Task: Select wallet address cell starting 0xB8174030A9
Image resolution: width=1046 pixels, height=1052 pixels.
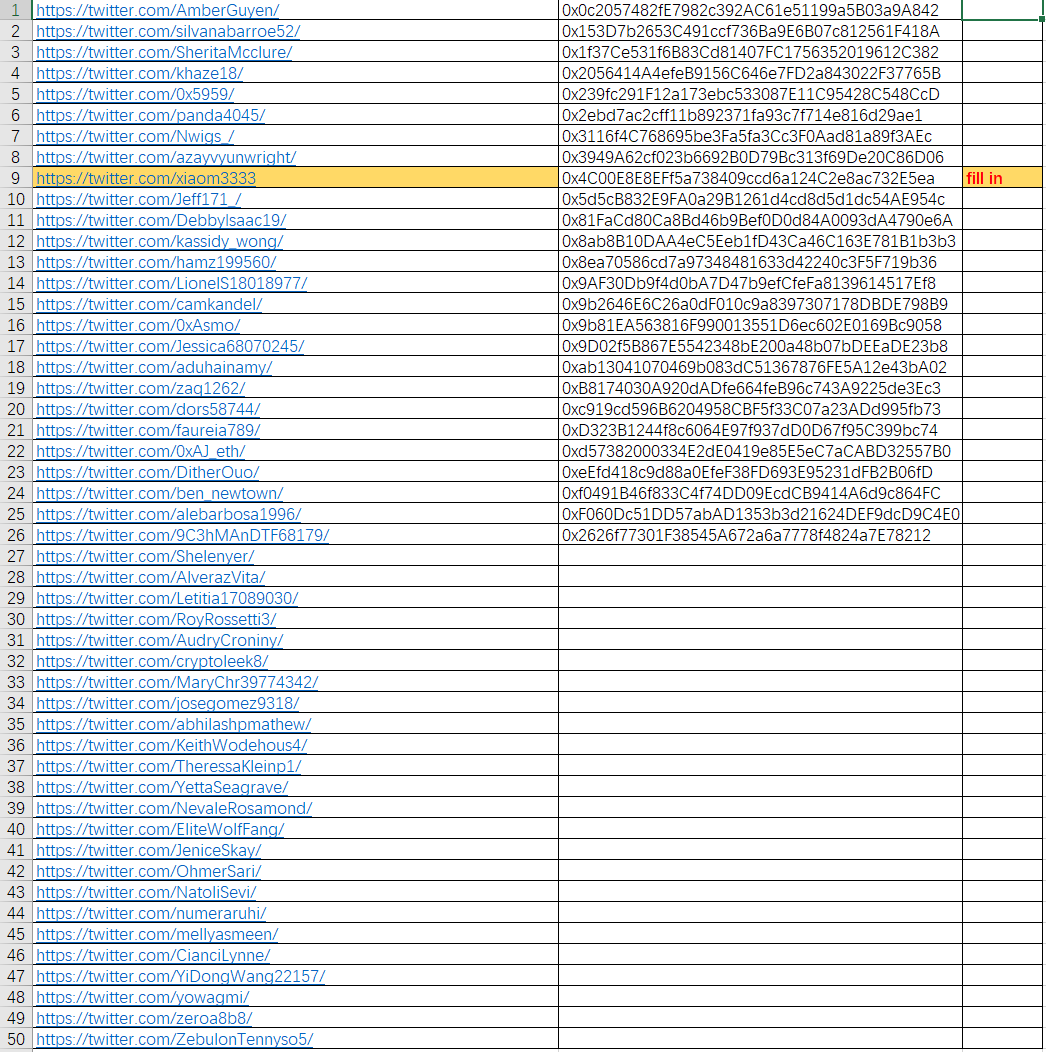Action: pyautogui.click(x=760, y=388)
